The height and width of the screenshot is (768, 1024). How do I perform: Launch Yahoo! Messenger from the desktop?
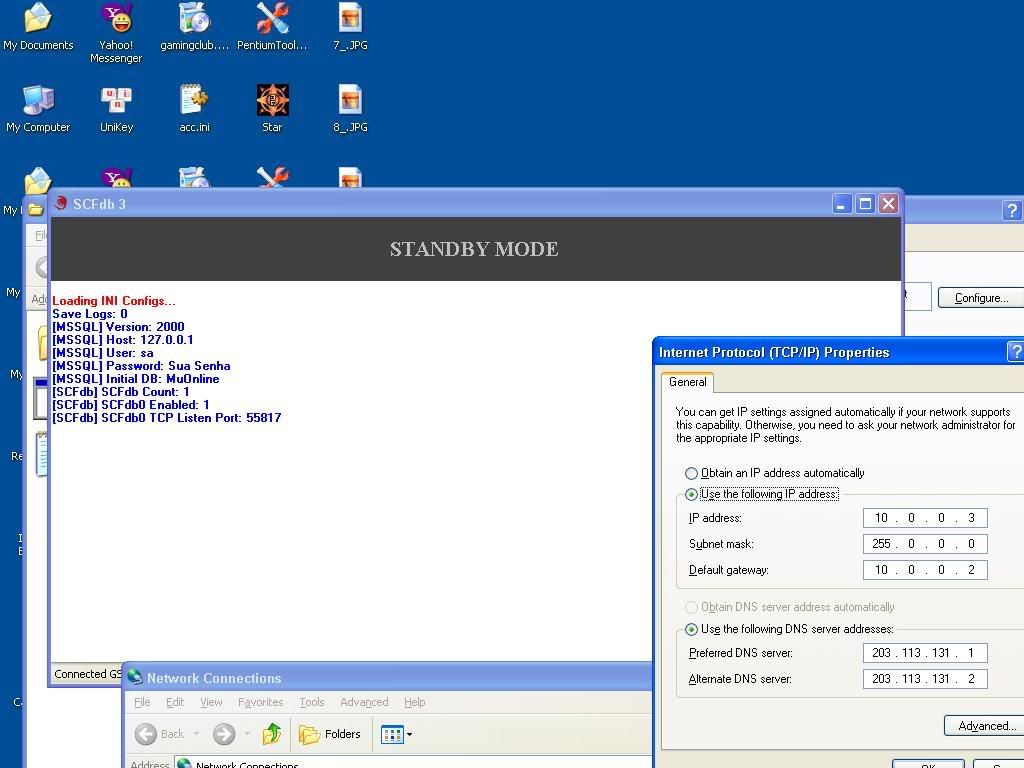tap(116, 33)
